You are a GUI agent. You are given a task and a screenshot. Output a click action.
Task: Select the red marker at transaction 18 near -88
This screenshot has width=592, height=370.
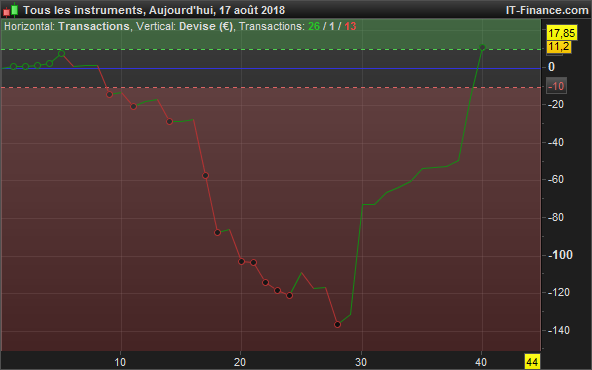(x=217, y=233)
